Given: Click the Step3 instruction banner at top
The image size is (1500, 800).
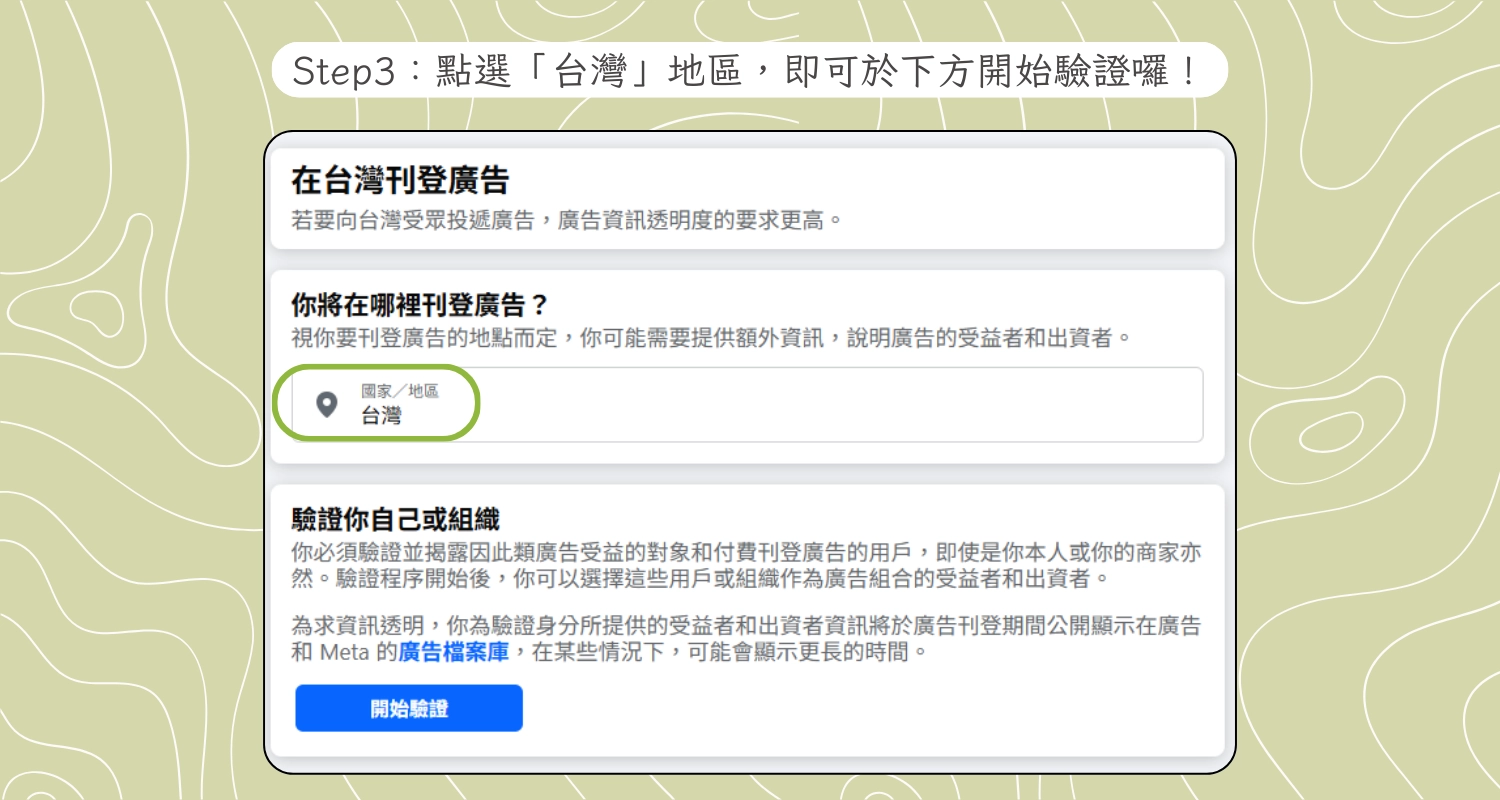Looking at the screenshot, I should [748, 71].
